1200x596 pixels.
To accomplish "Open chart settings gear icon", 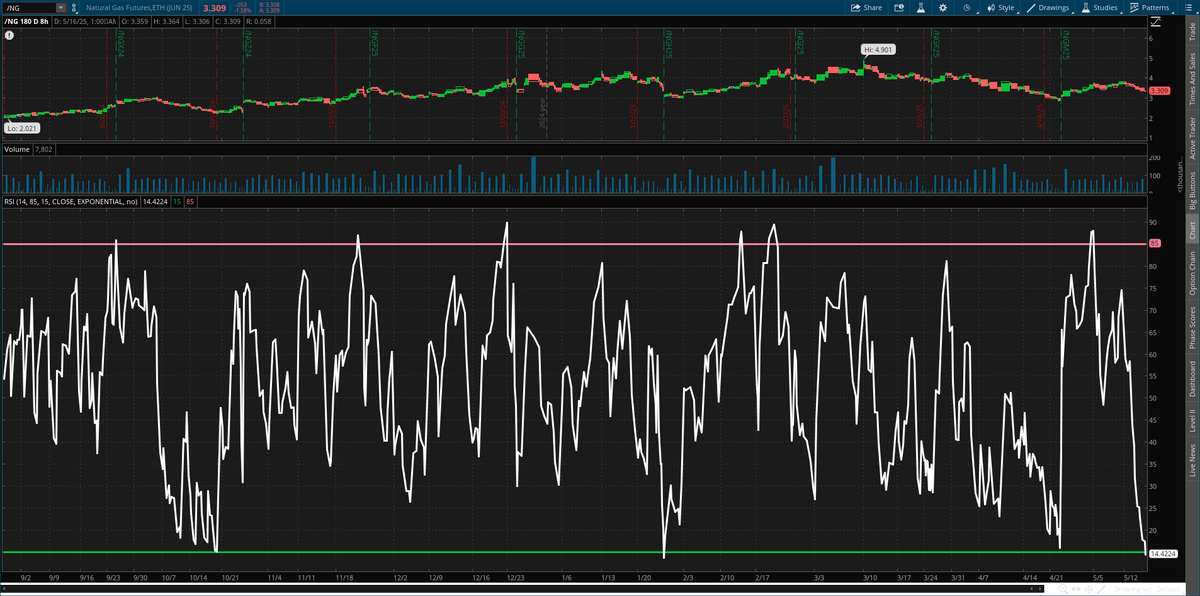I will [943, 7].
